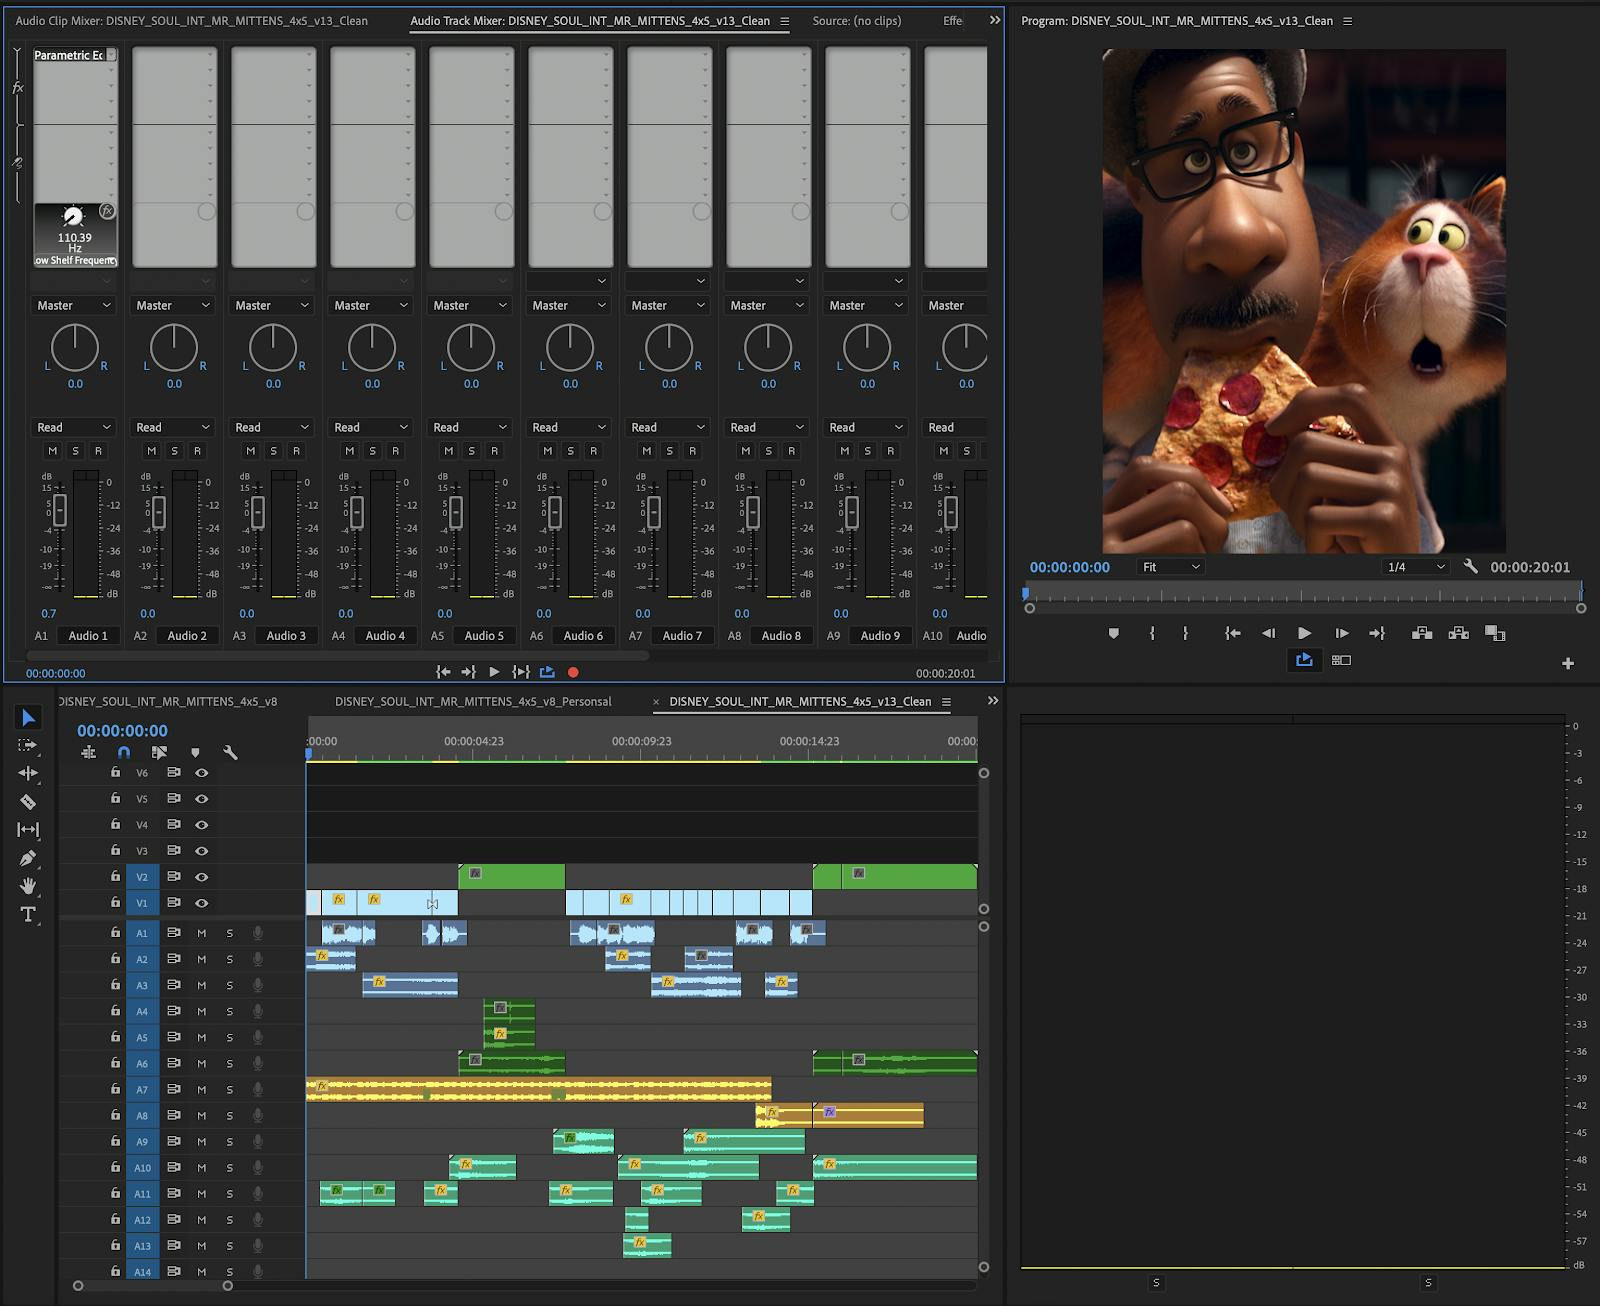
Task: Click Add Marker in Program Monitor
Action: [1114, 633]
